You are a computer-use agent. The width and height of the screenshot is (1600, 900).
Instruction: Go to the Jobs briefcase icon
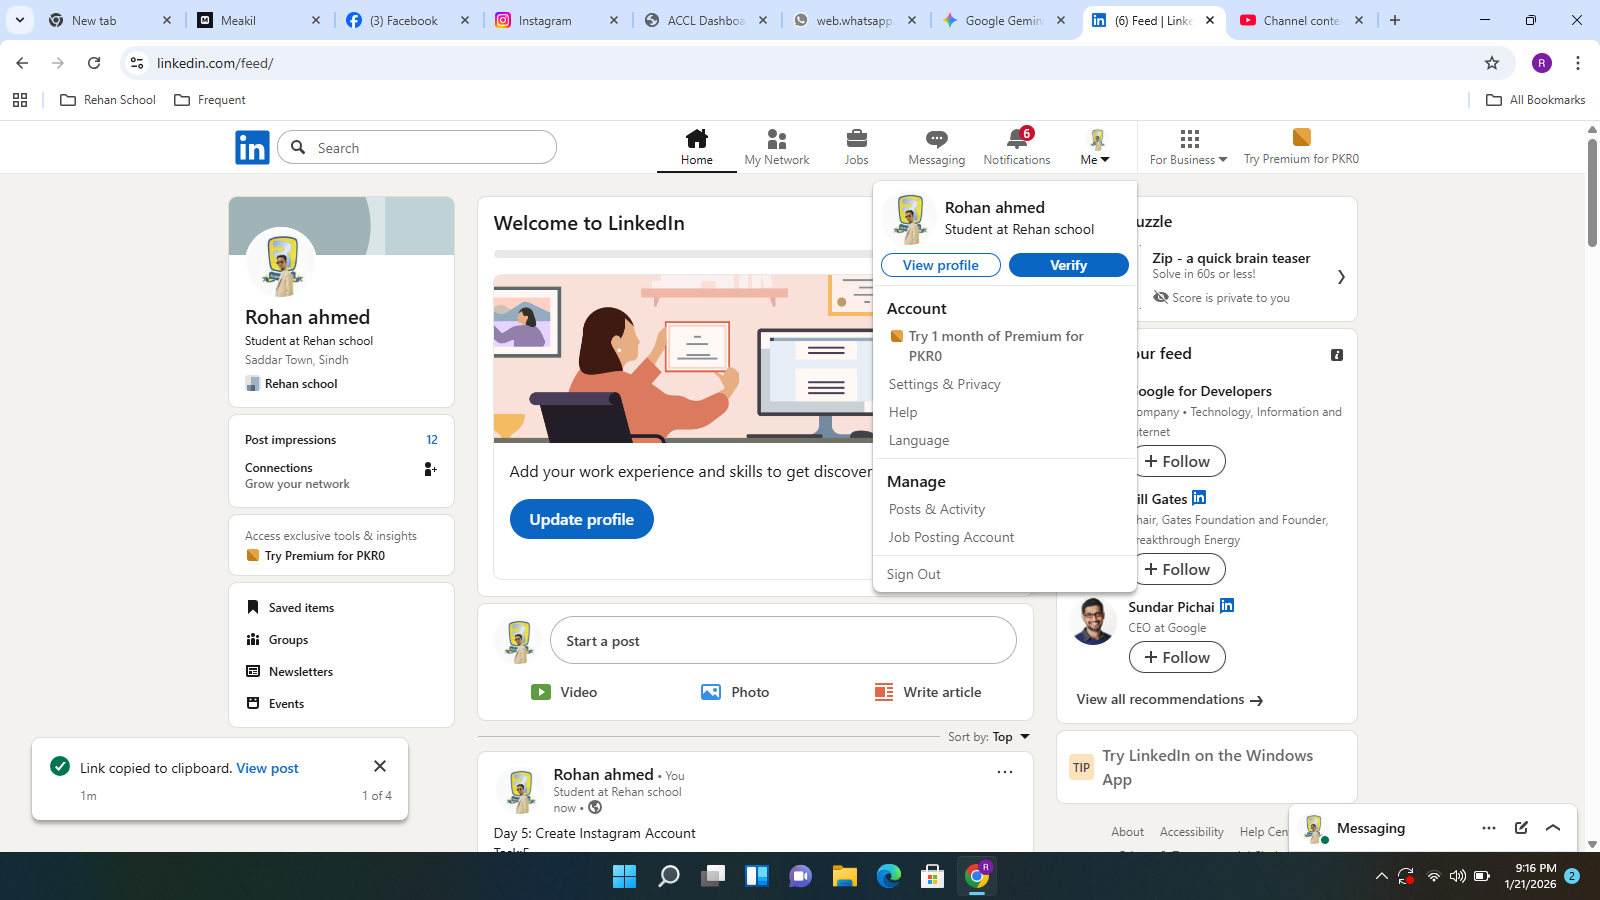click(856, 139)
